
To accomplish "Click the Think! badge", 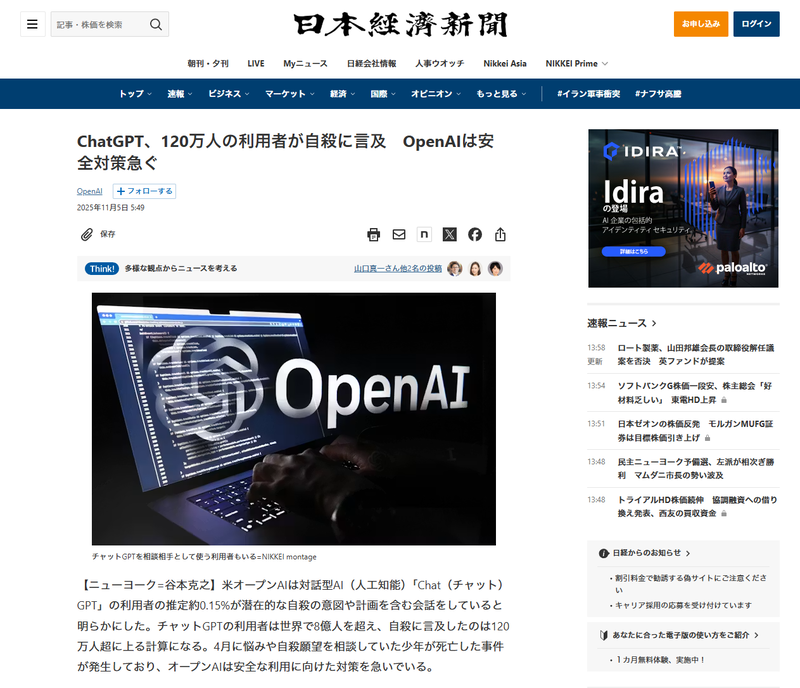I will point(102,268).
